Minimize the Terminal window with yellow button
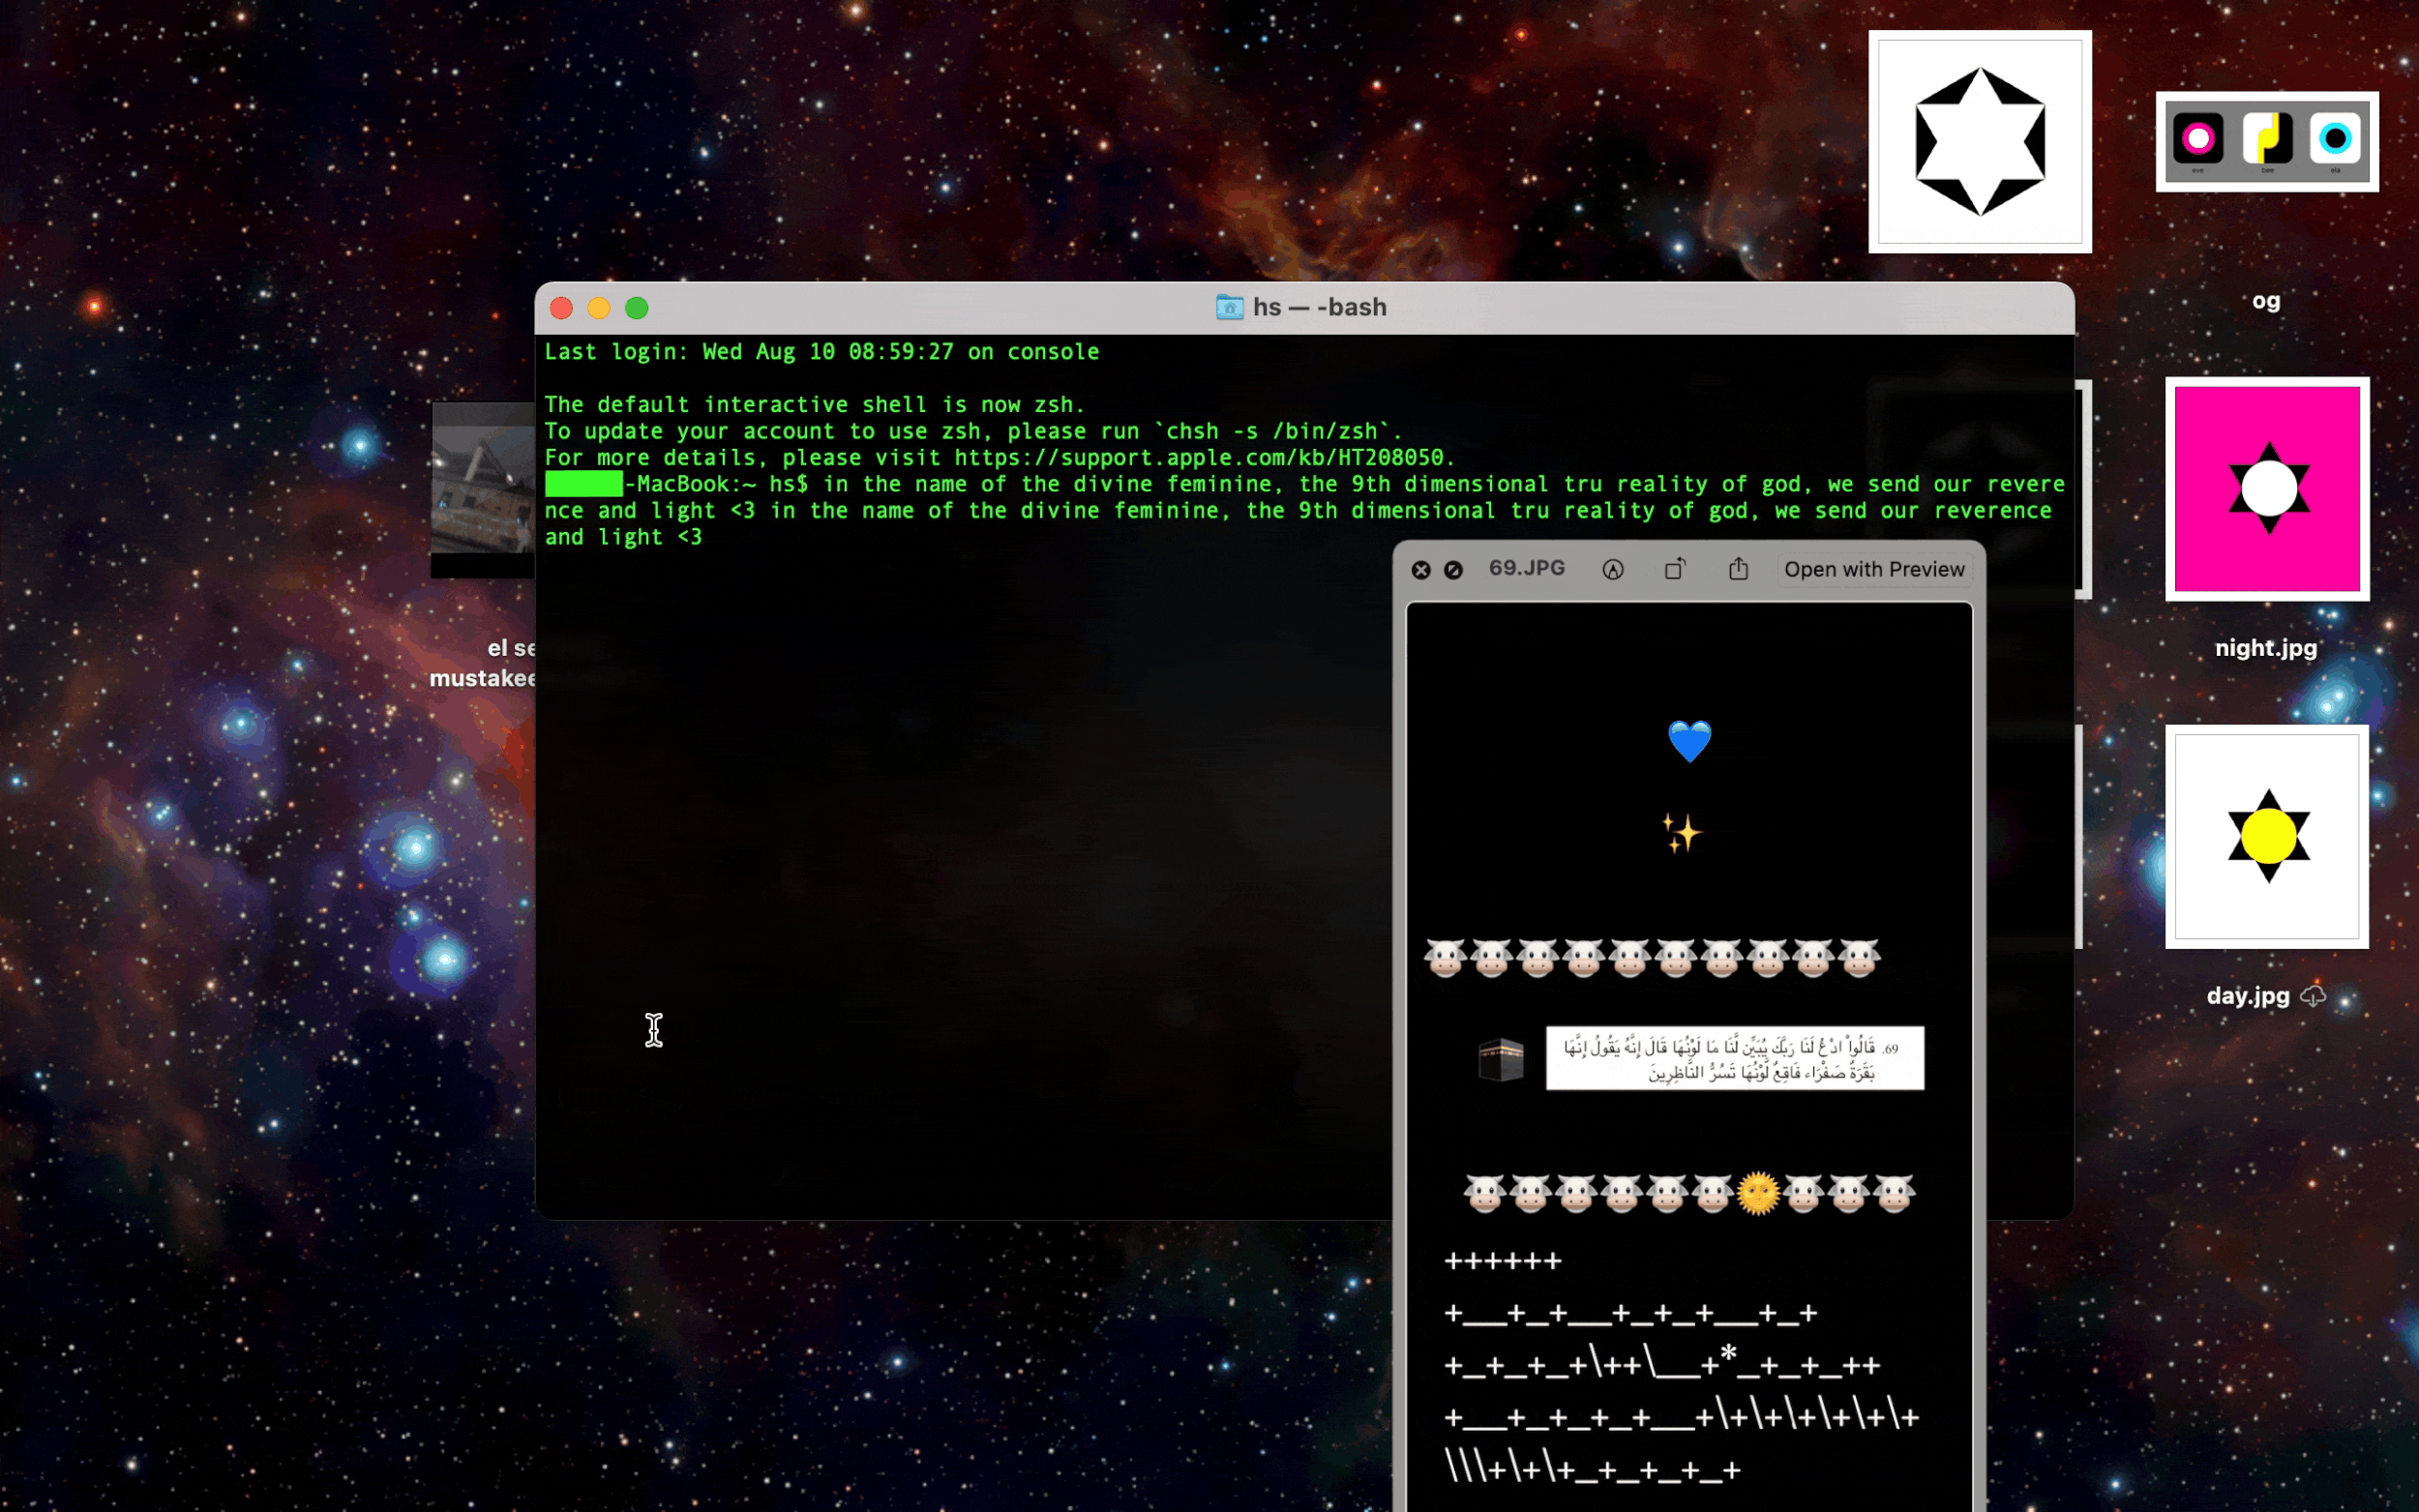 (599, 308)
